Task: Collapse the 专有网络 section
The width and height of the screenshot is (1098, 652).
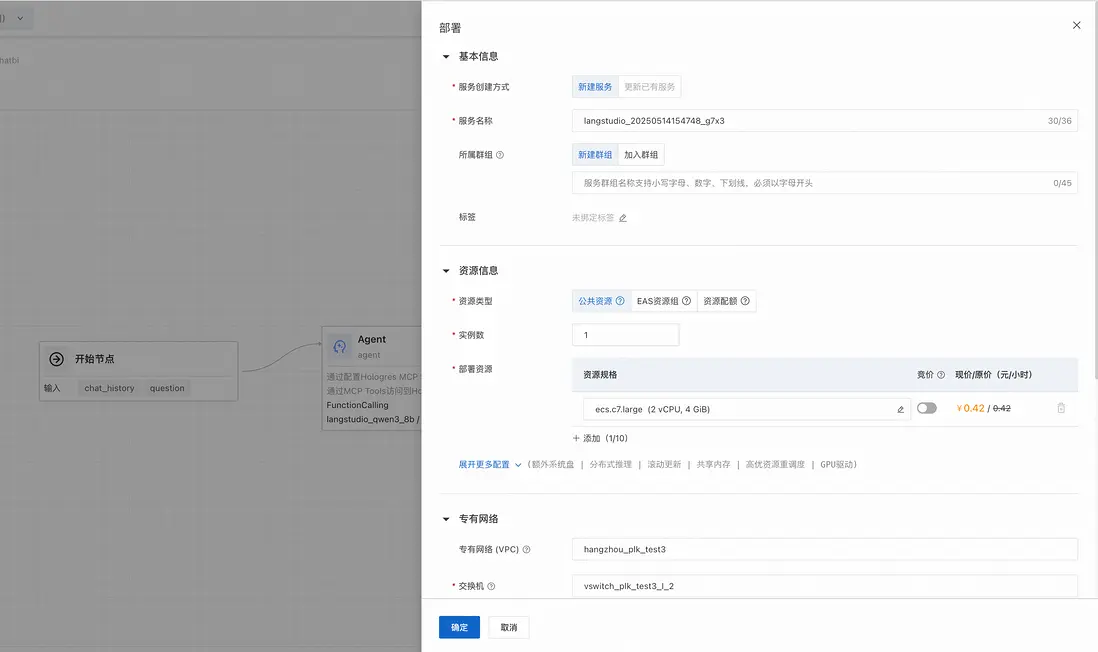Action: (446, 519)
